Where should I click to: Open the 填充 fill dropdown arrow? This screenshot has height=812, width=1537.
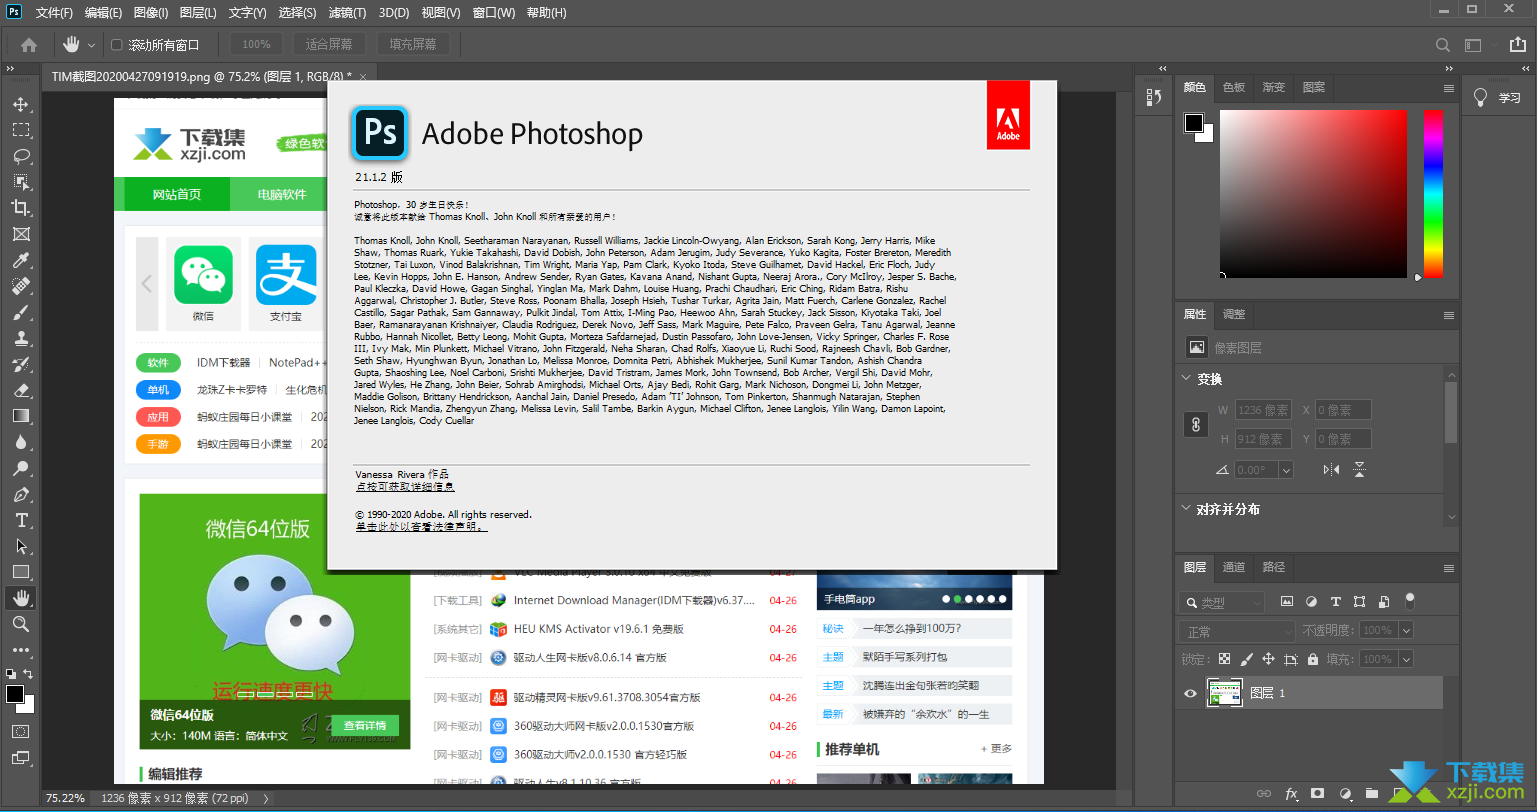click(x=1406, y=659)
